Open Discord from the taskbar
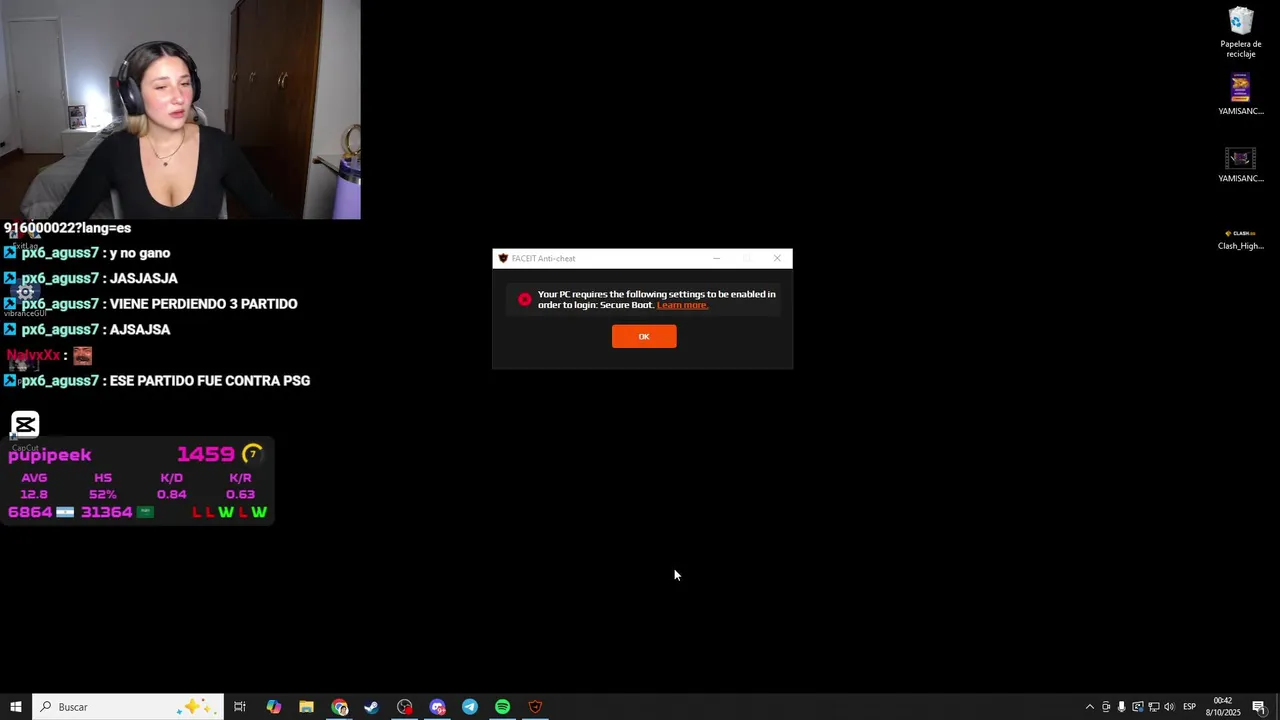The image size is (1280, 720). point(437,707)
